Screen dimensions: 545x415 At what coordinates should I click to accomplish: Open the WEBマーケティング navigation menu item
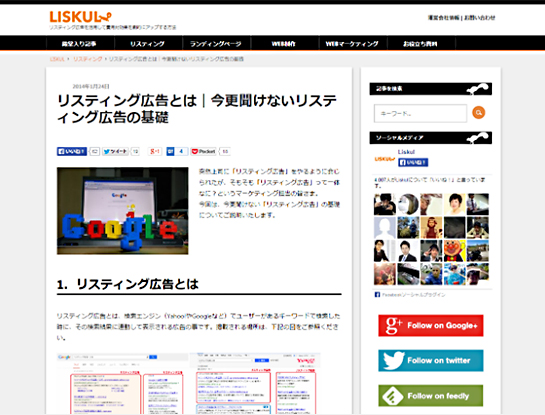click(x=352, y=44)
